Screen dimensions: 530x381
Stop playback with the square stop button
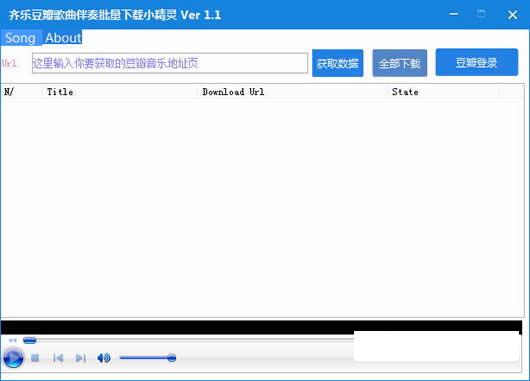tap(35, 358)
